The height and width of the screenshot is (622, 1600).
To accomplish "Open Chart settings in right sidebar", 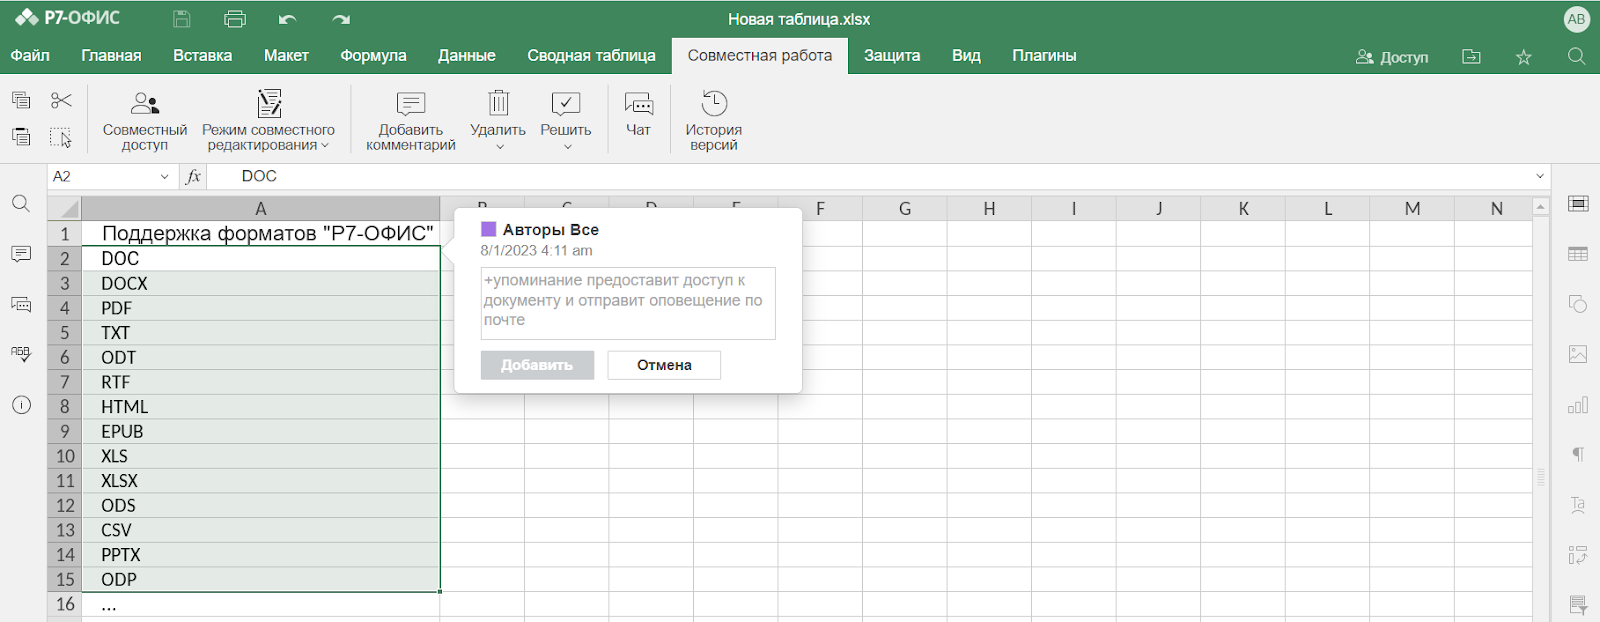I will click(x=1578, y=405).
